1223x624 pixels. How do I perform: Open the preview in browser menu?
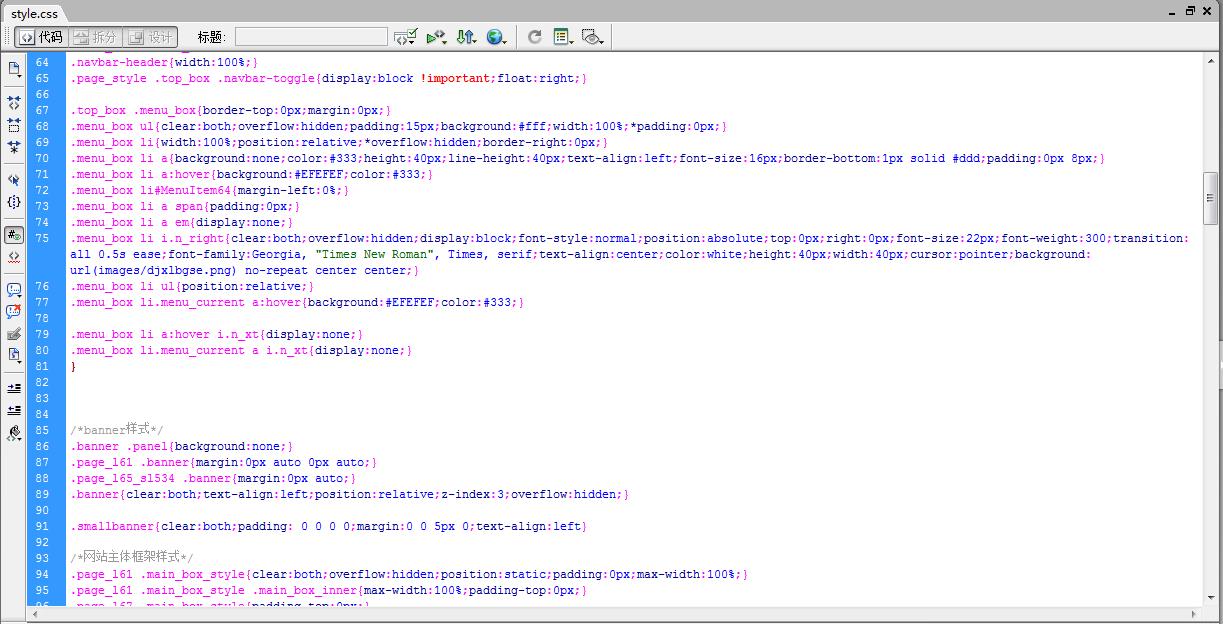point(496,37)
